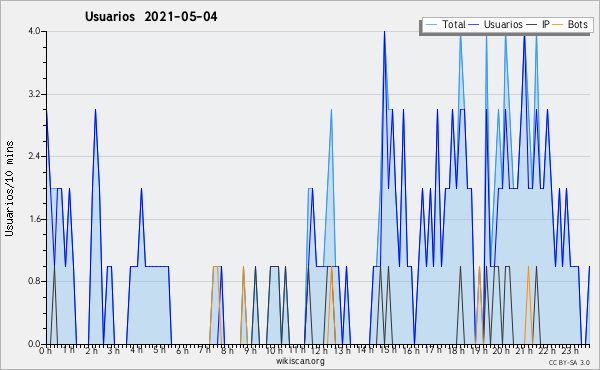
Task: Select the 'Usuarios' legend label
Action: point(503,24)
